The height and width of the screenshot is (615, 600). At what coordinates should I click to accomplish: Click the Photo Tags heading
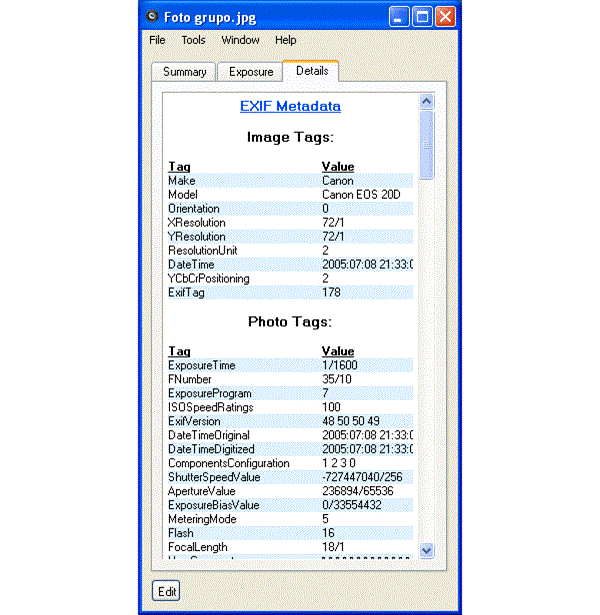(290, 322)
